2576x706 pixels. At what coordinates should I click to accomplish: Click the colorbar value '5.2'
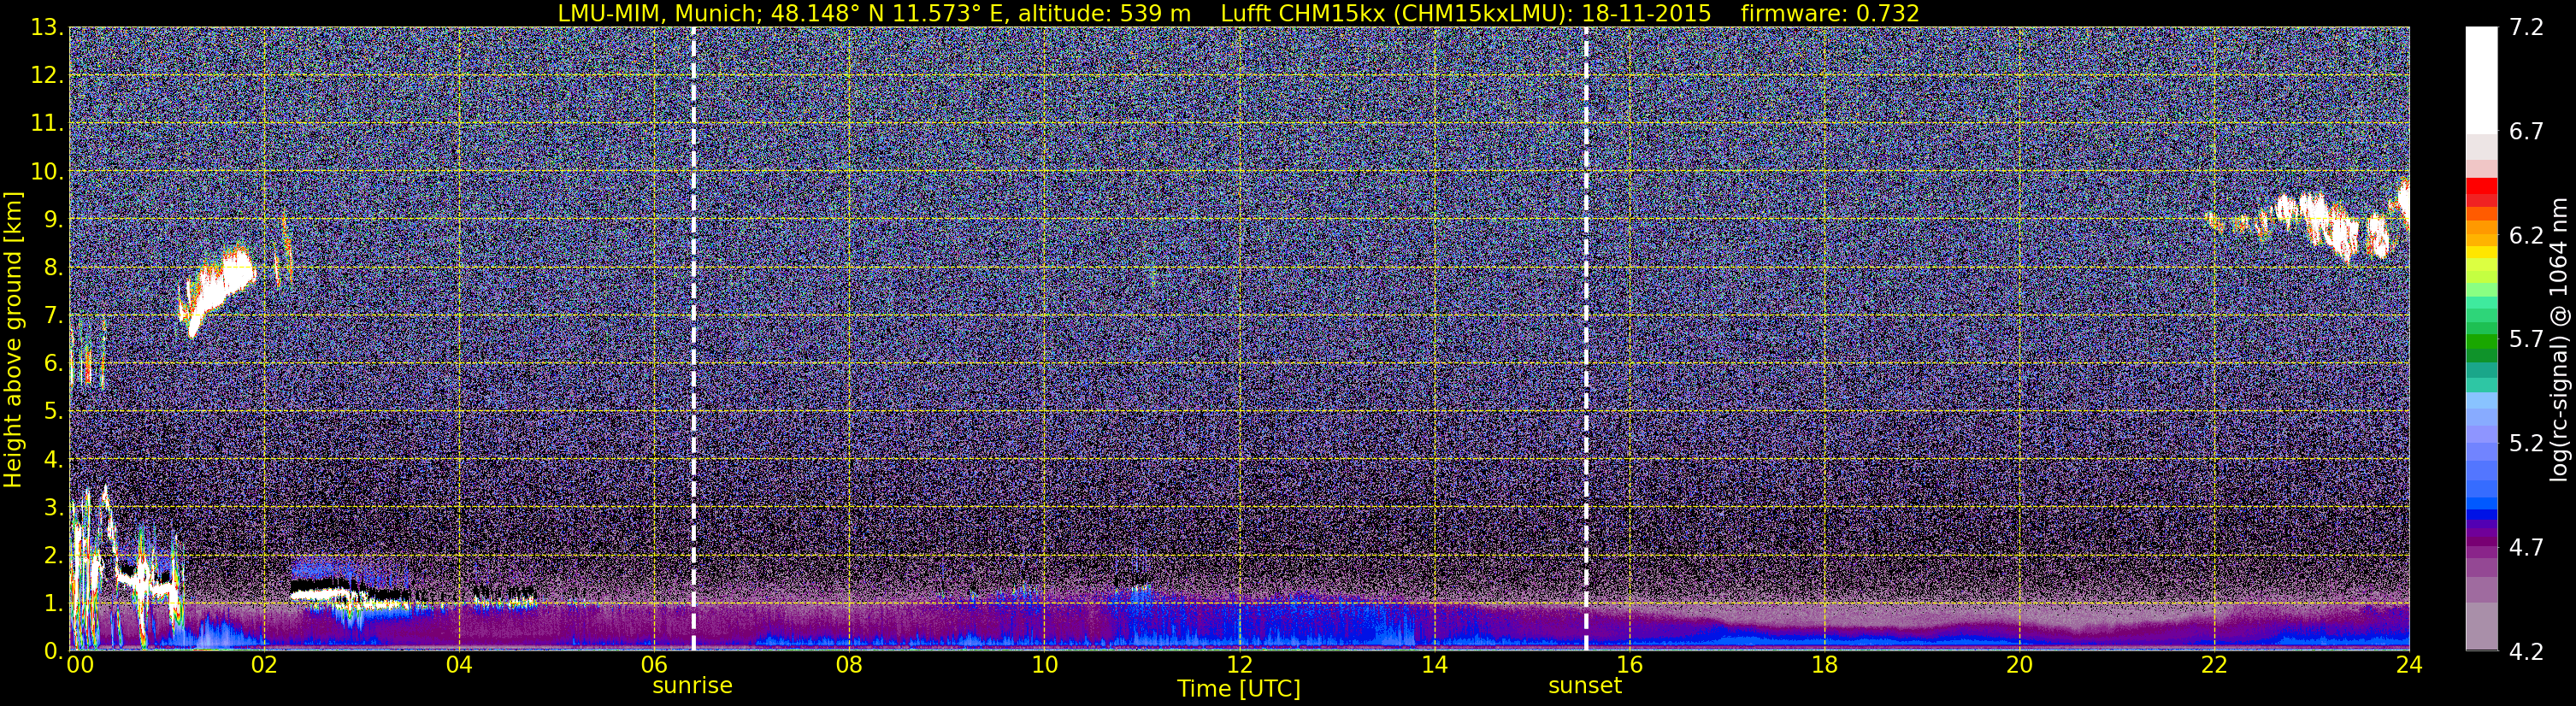pos(2526,443)
